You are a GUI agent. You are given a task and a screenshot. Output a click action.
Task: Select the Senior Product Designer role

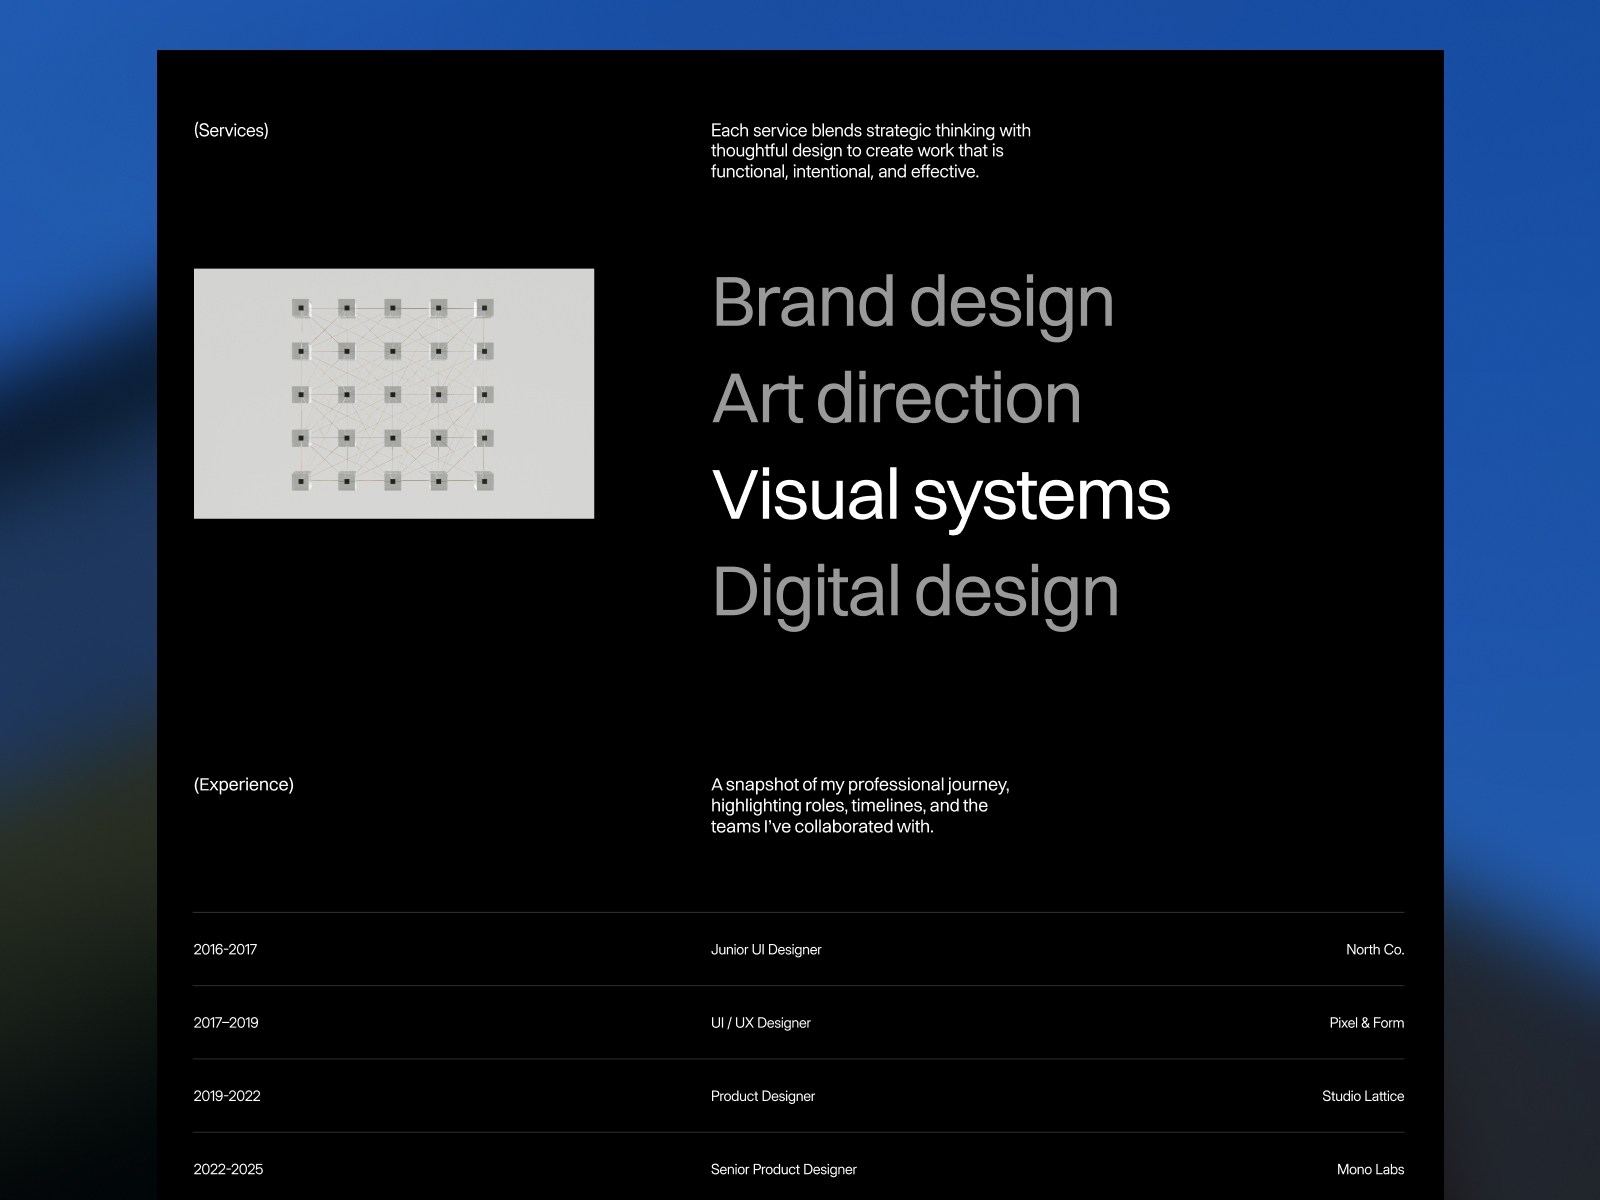pos(783,1169)
